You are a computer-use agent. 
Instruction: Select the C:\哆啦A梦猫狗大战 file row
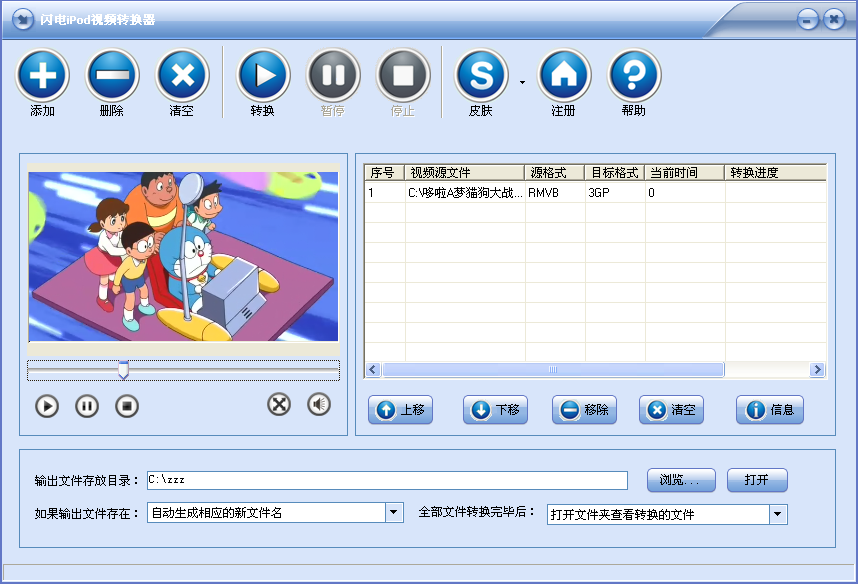pyautogui.click(x=595, y=193)
